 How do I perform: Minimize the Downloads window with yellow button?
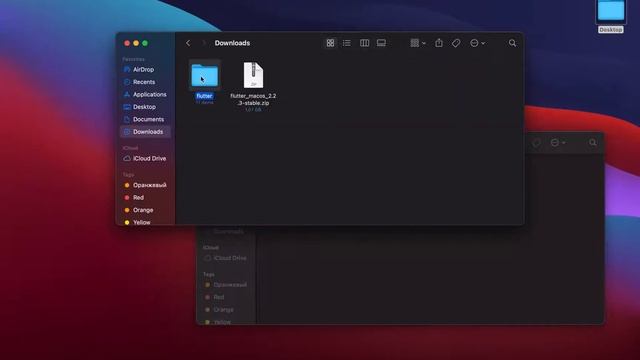tap(136, 43)
